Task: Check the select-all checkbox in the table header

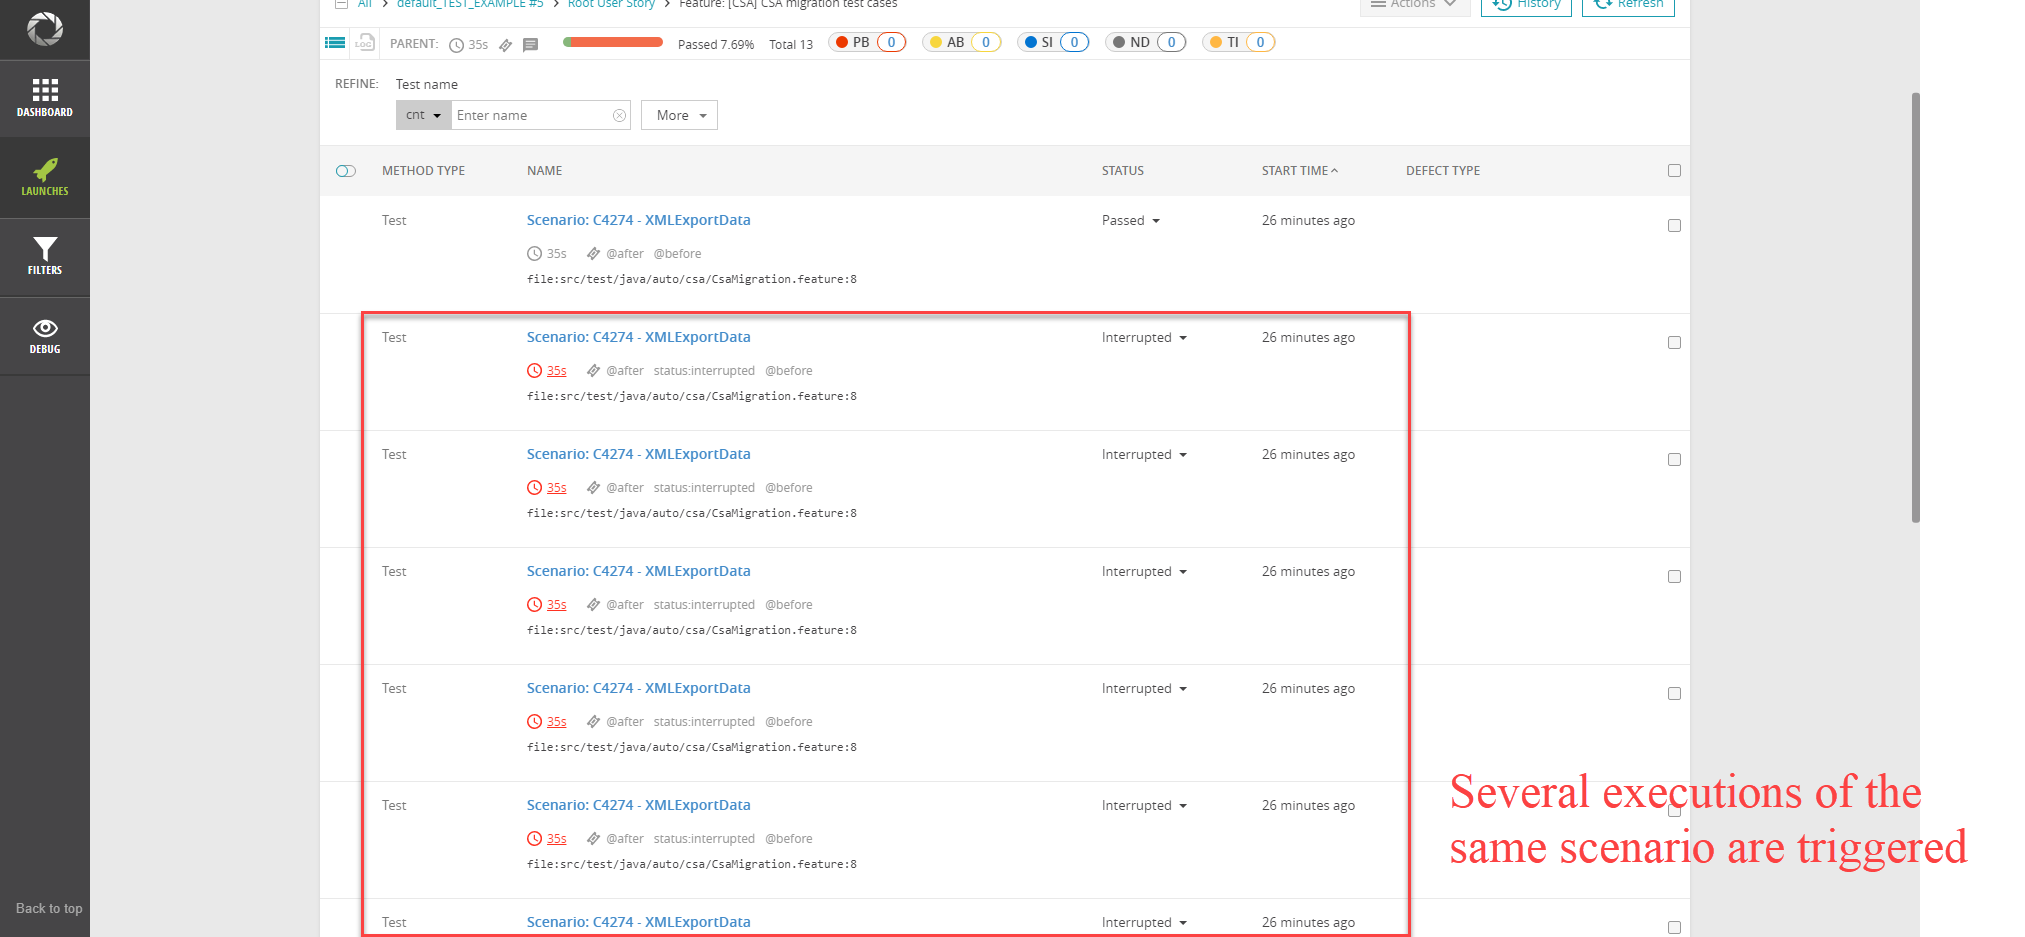Action: point(1675,170)
